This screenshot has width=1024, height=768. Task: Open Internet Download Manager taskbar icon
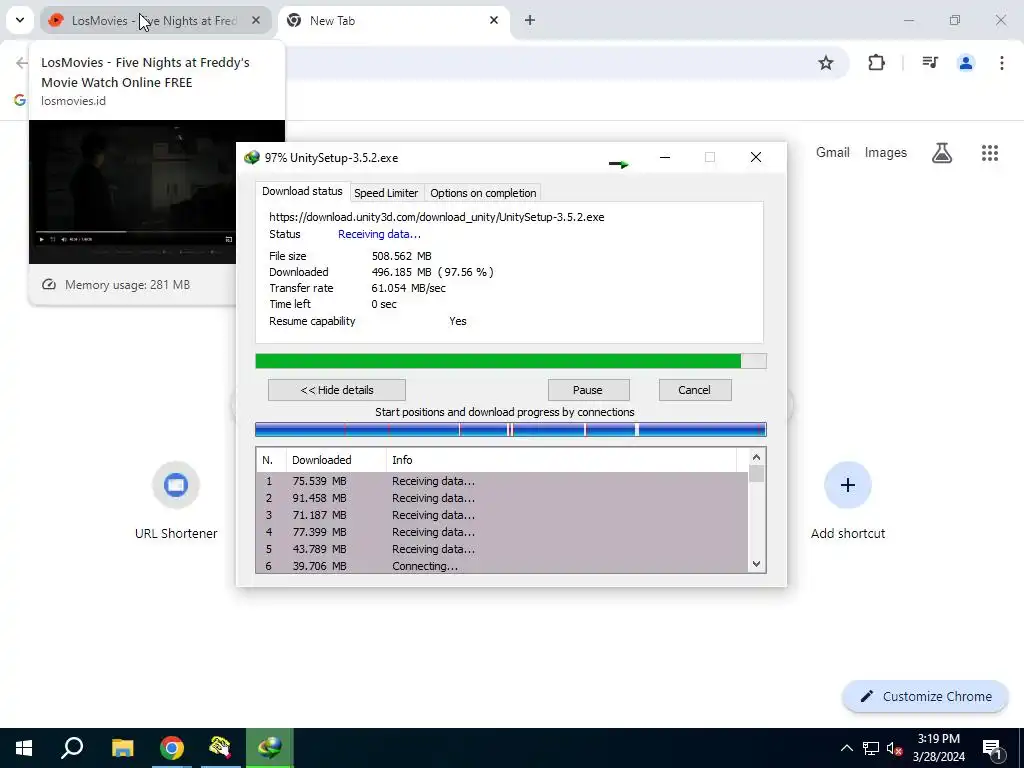click(x=270, y=748)
